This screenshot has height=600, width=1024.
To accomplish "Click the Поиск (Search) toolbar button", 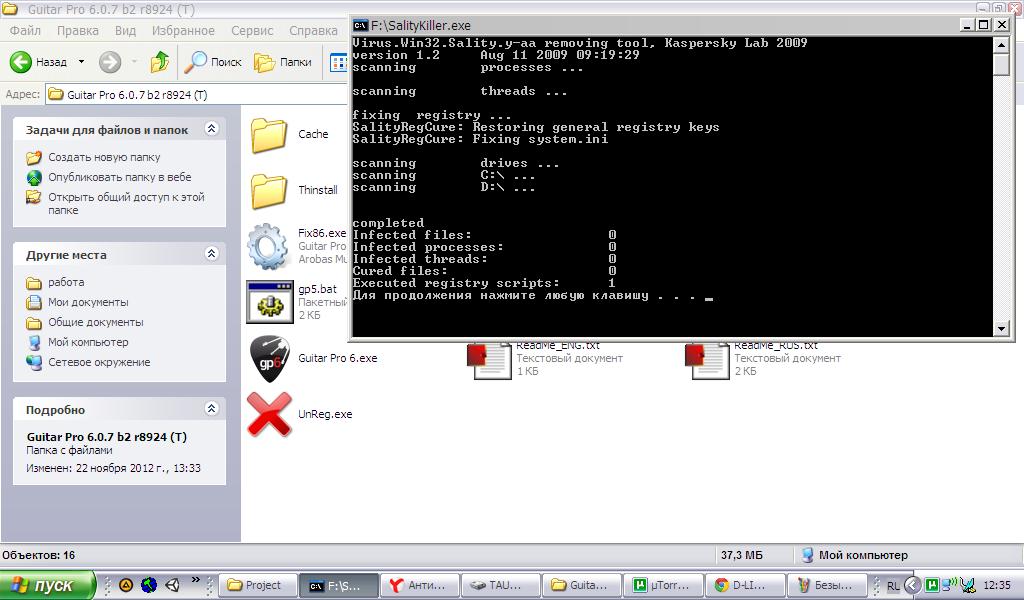I will point(214,62).
